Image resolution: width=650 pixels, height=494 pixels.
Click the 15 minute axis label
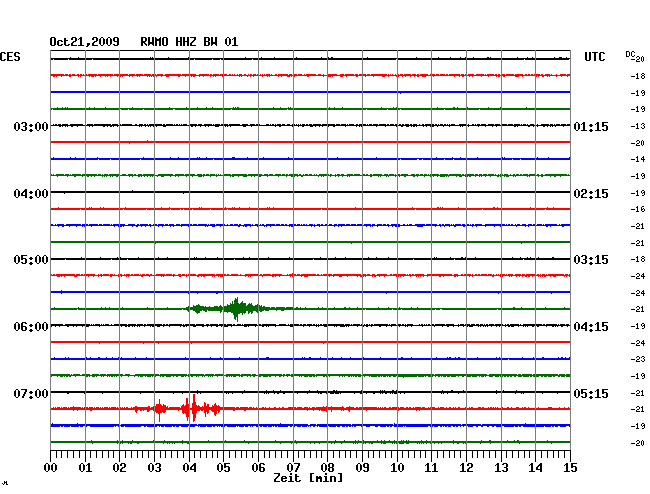[x=570, y=467]
